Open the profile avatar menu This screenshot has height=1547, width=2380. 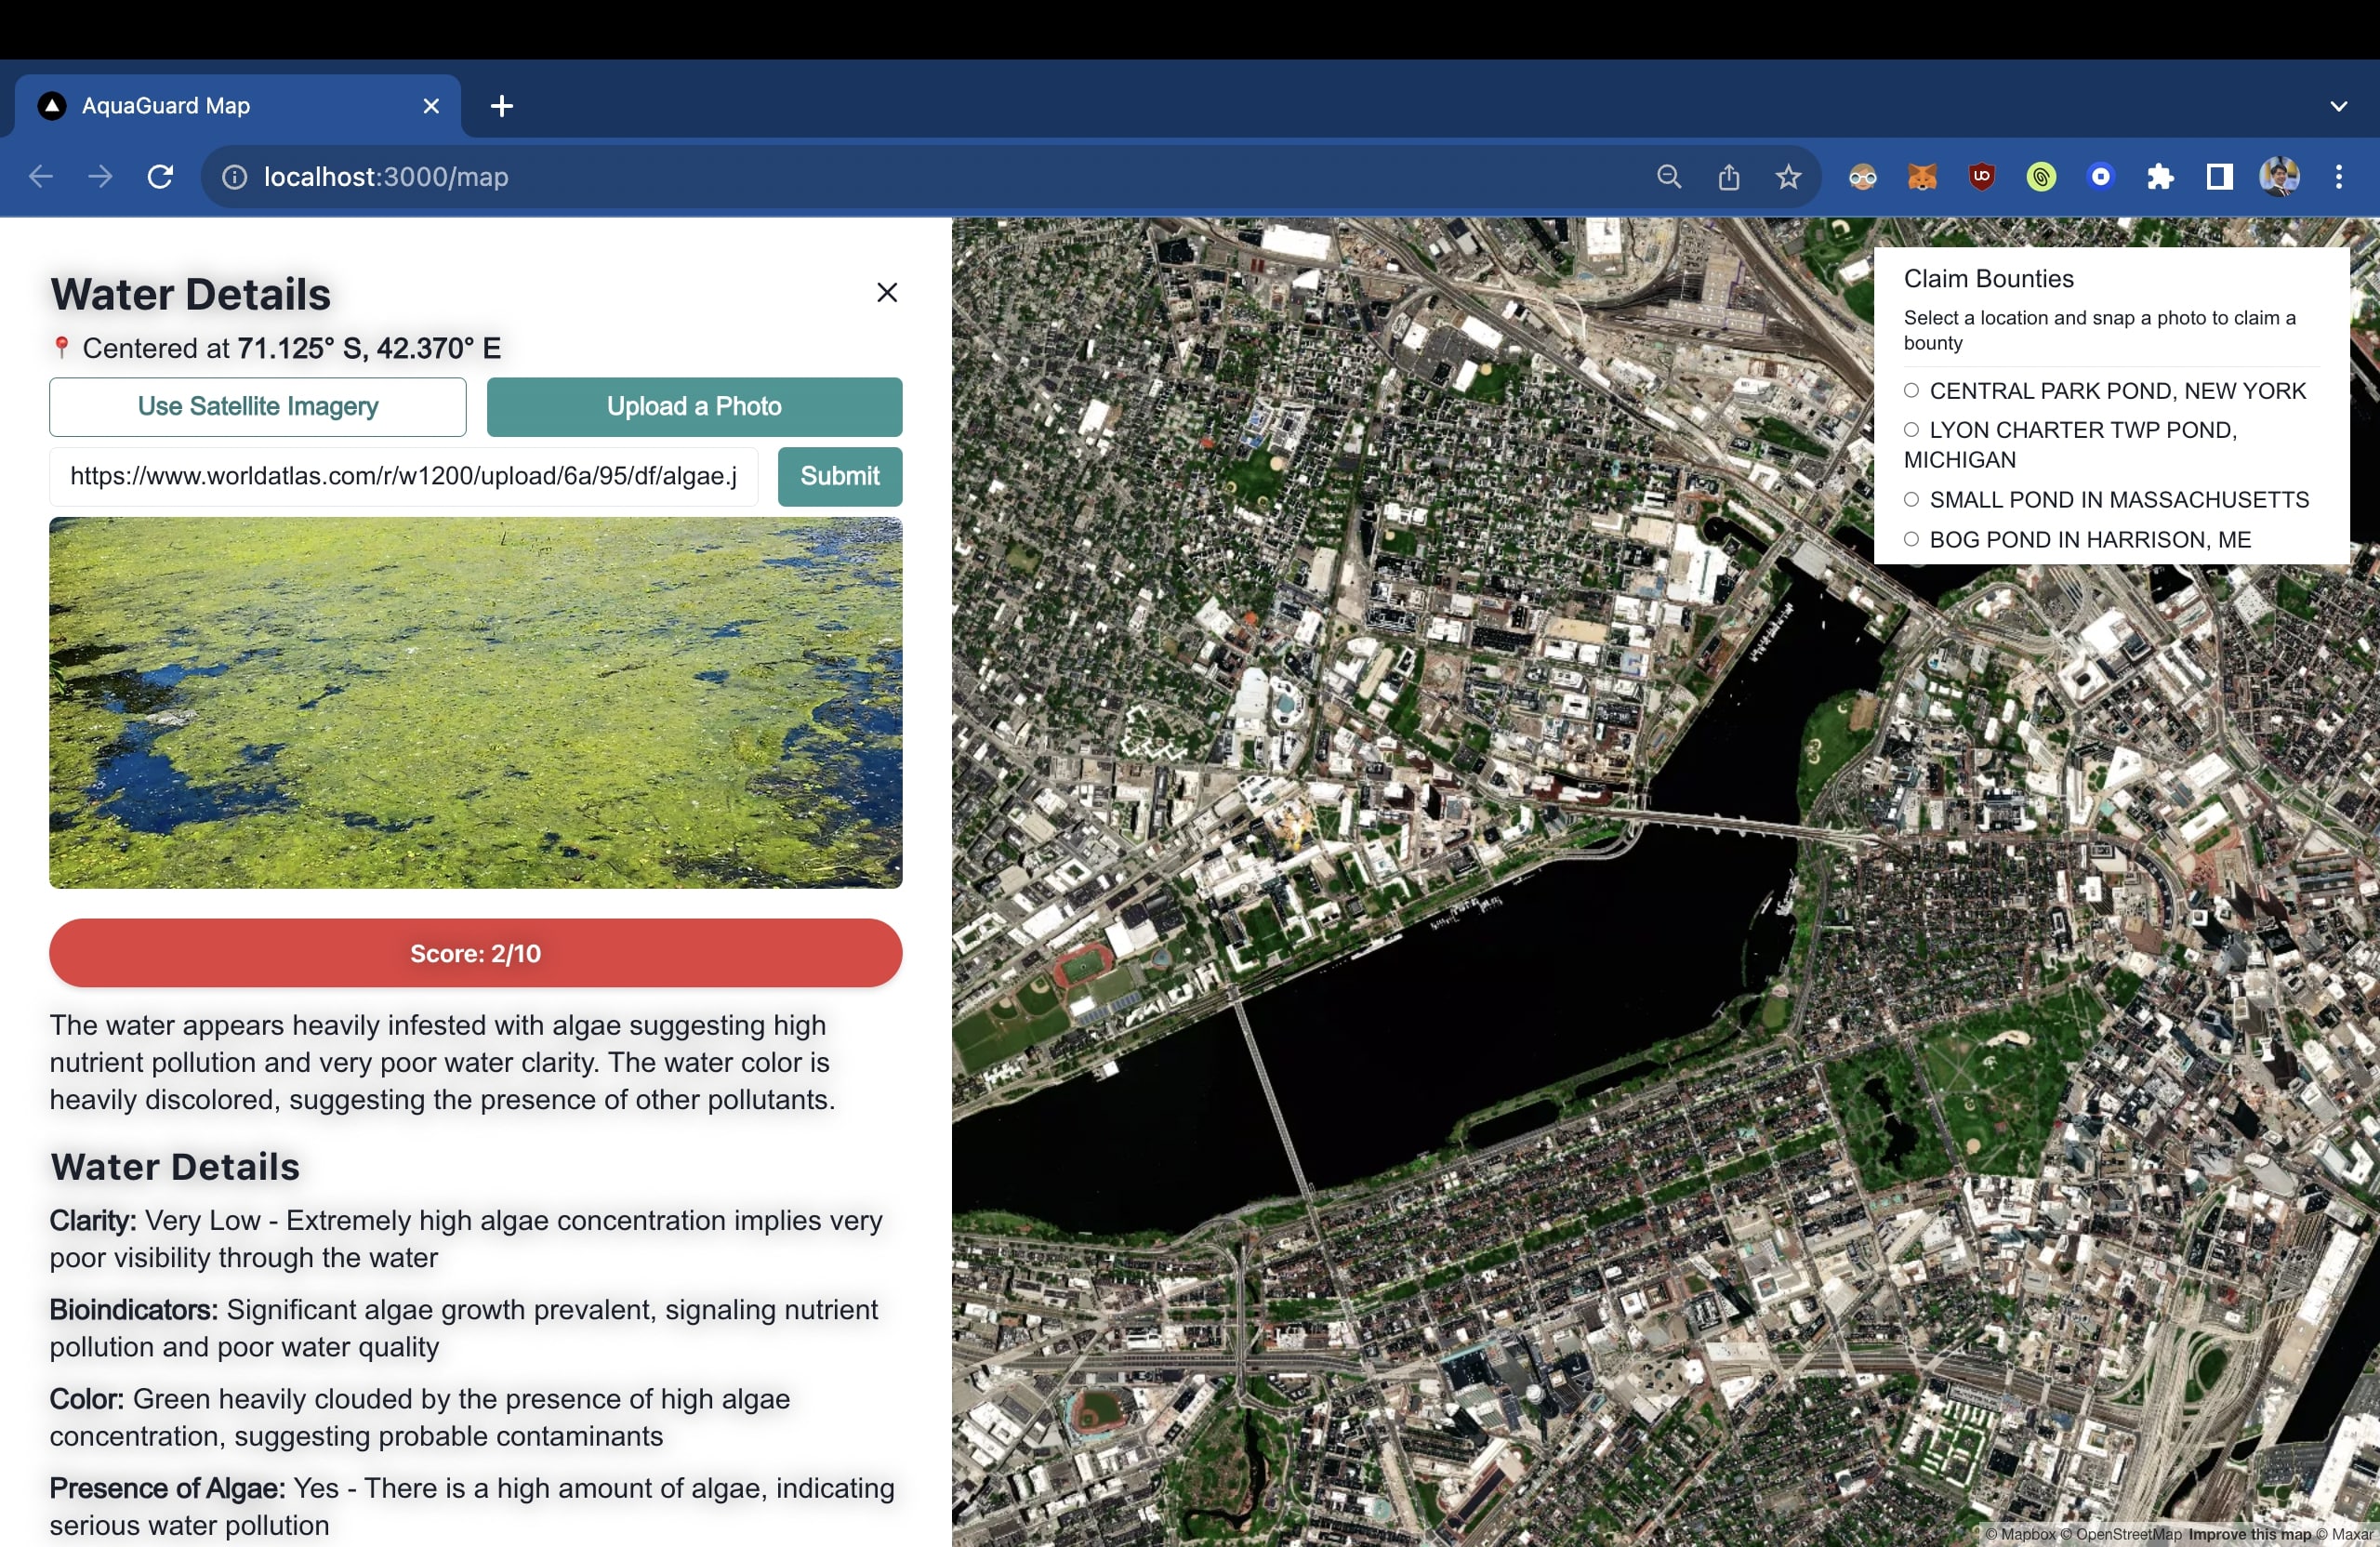(2279, 177)
